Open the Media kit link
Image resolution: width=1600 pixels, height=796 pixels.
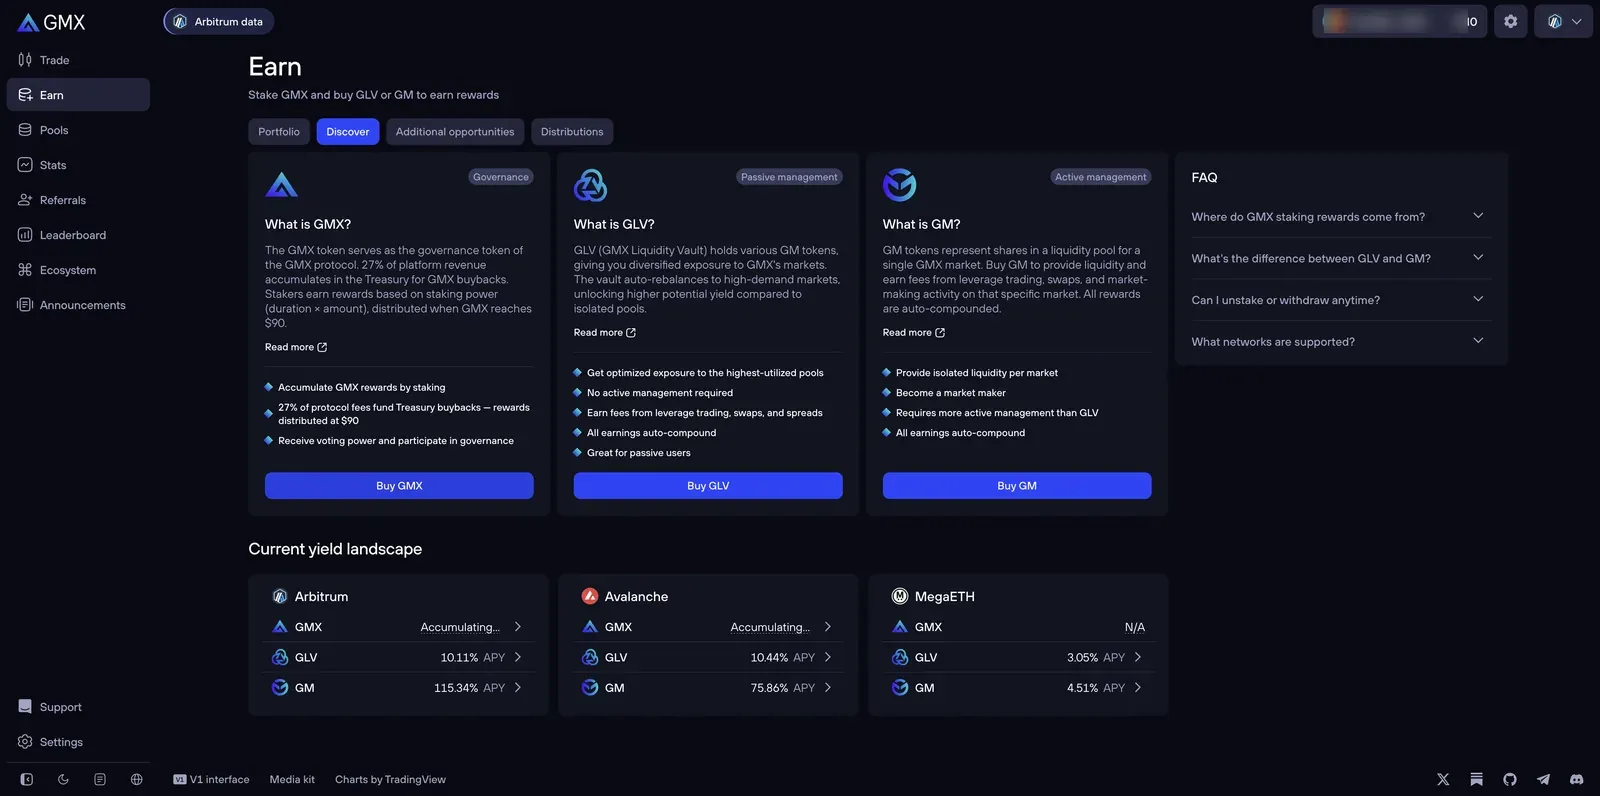tap(292, 779)
